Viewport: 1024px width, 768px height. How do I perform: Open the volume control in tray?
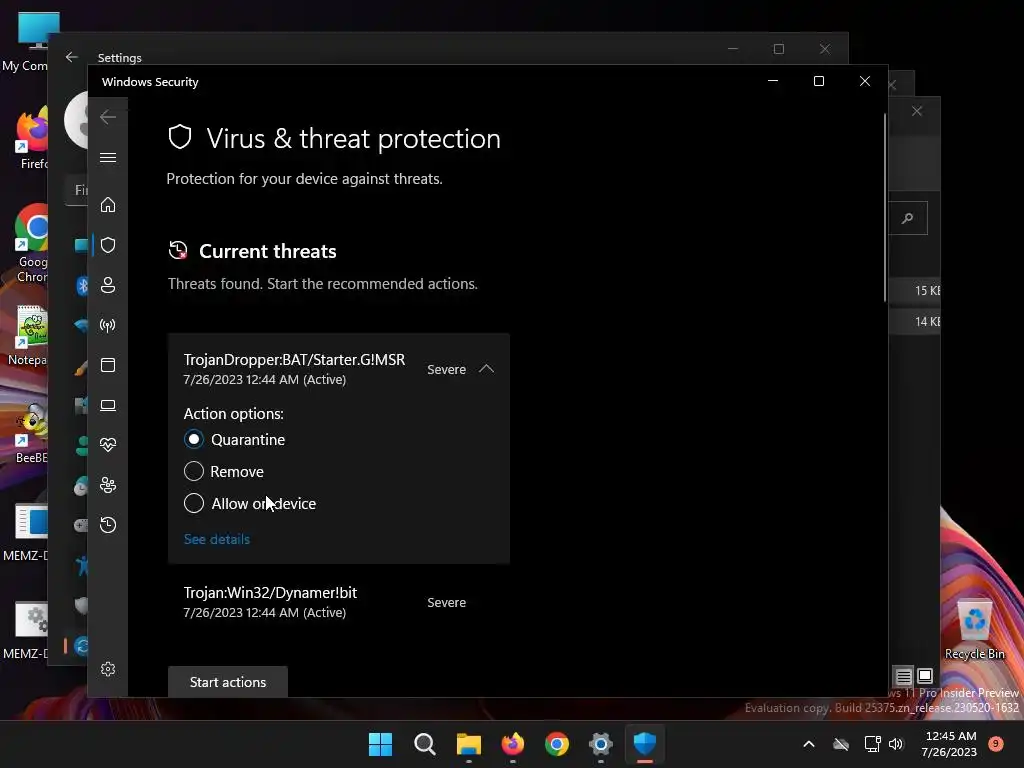[896, 744]
